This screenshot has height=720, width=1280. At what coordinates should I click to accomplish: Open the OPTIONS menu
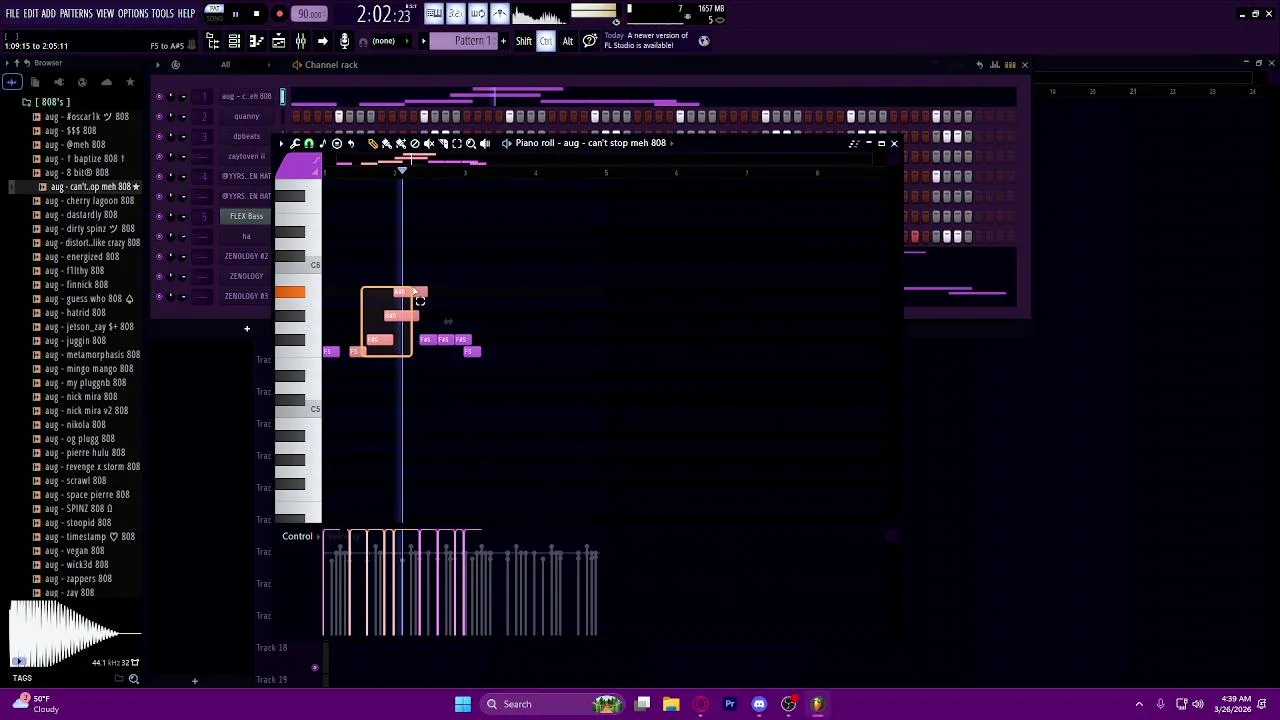click(x=133, y=13)
